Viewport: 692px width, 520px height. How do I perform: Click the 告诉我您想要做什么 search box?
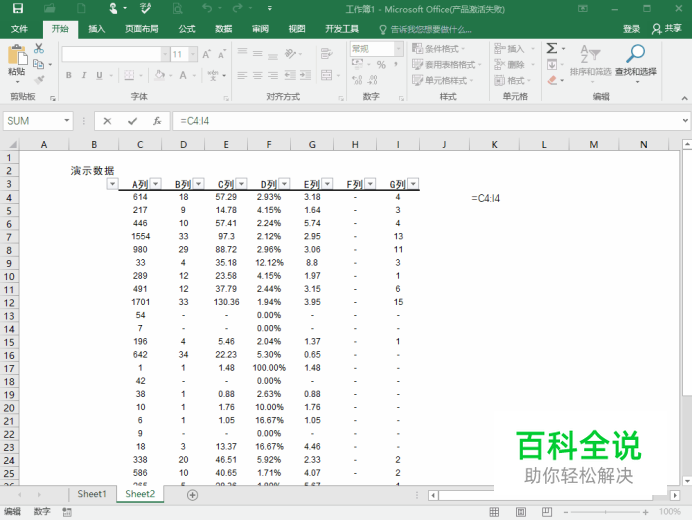pyautogui.click(x=426, y=30)
